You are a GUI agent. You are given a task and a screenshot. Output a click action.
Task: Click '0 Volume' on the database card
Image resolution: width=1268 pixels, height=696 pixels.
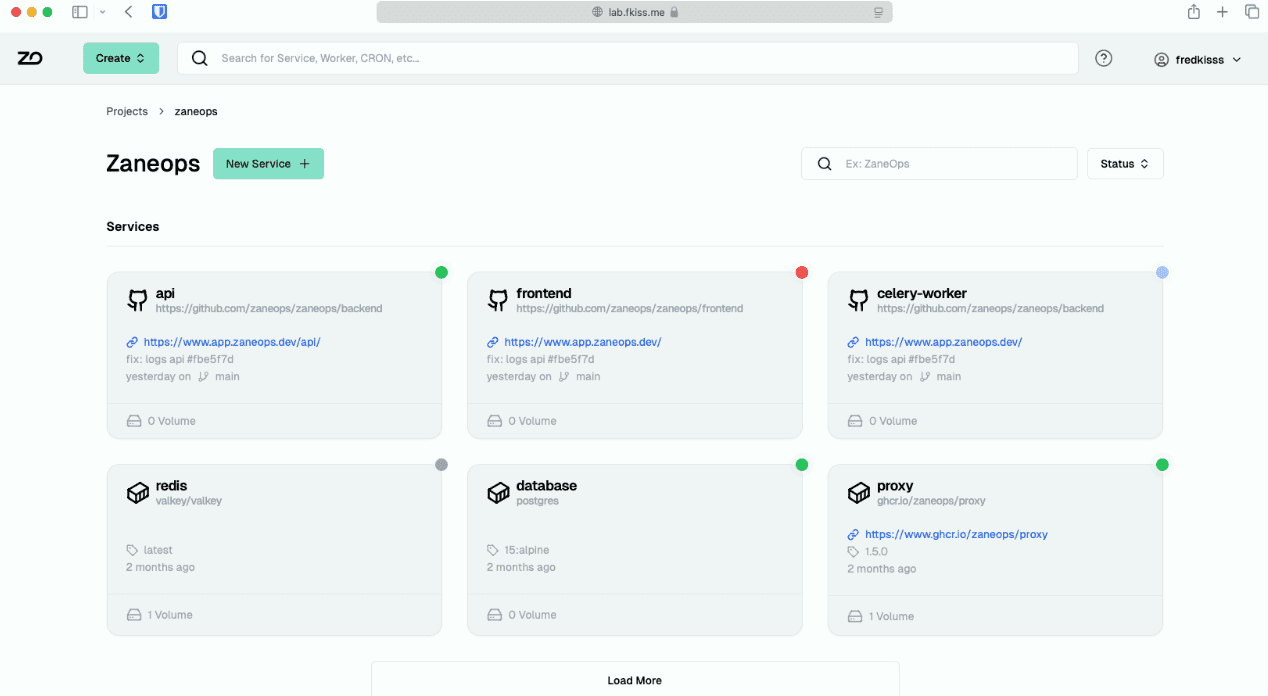click(532, 615)
